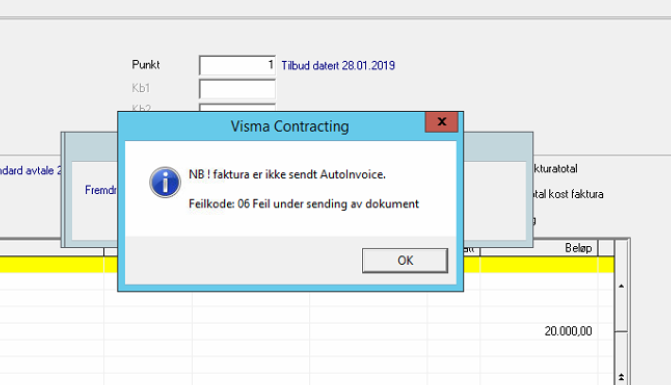
Task: Click the scroll up arrow of the table
Action: tap(621, 286)
